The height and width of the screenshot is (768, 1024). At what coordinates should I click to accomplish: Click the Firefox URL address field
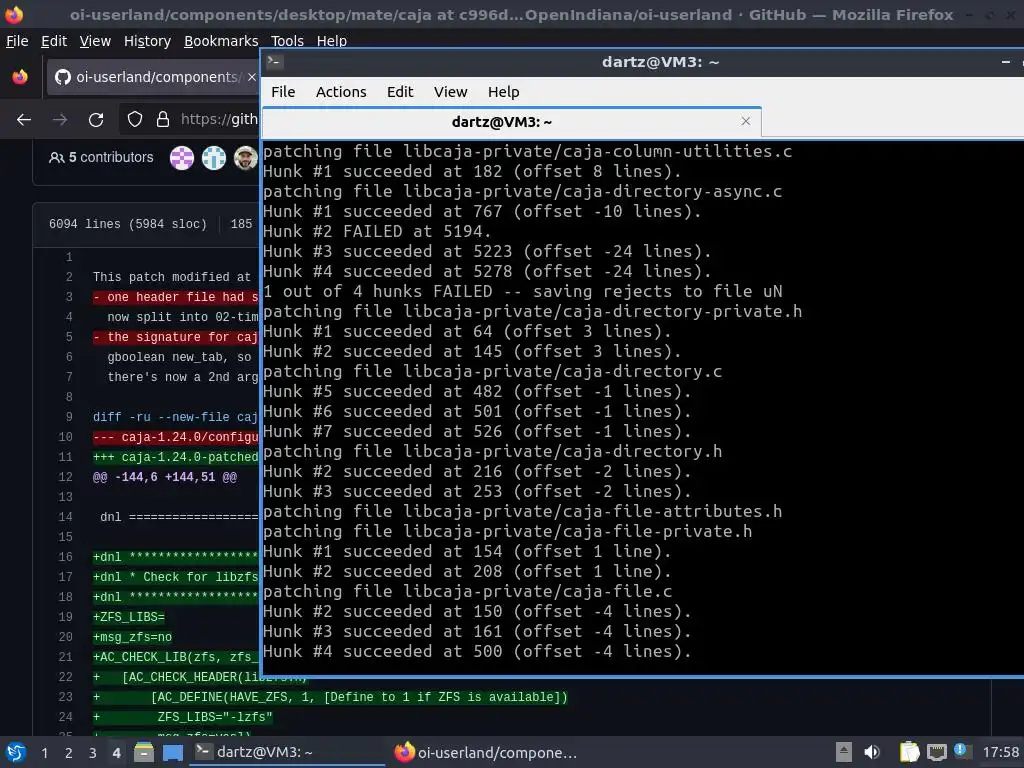[x=218, y=120]
